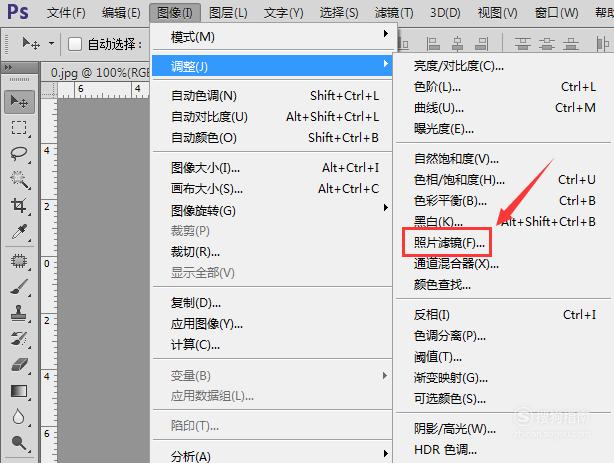Image resolution: width=614 pixels, height=463 pixels.
Task: Choose 应用图像(Y)... menu item
Action: [x=272, y=324]
